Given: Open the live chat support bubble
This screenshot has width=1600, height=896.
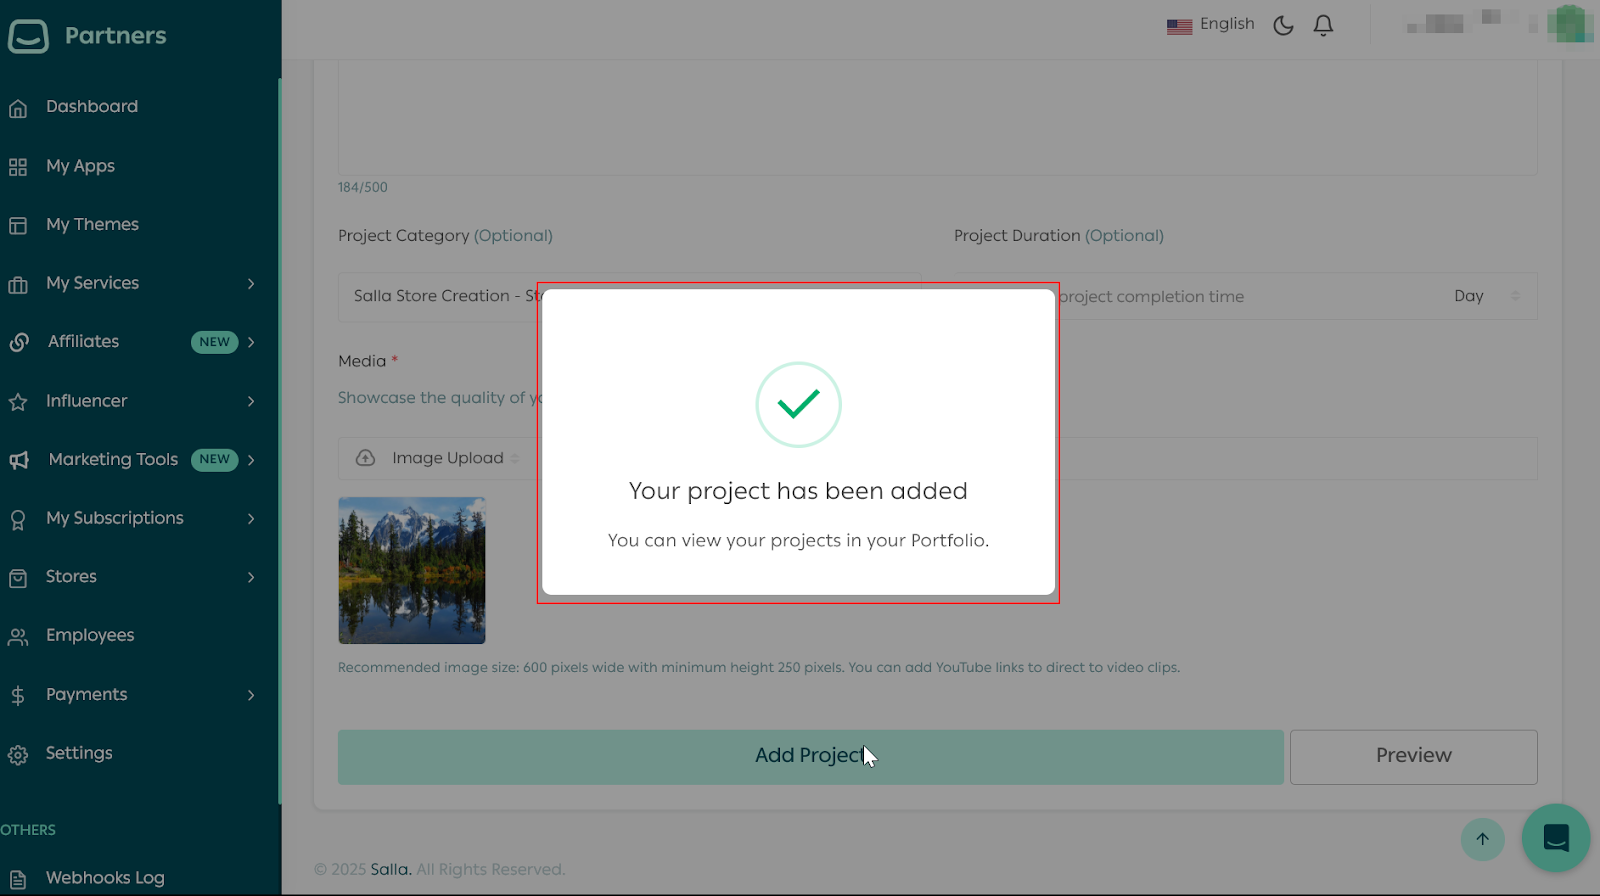Looking at the screenshot, I should (1555, 838).
